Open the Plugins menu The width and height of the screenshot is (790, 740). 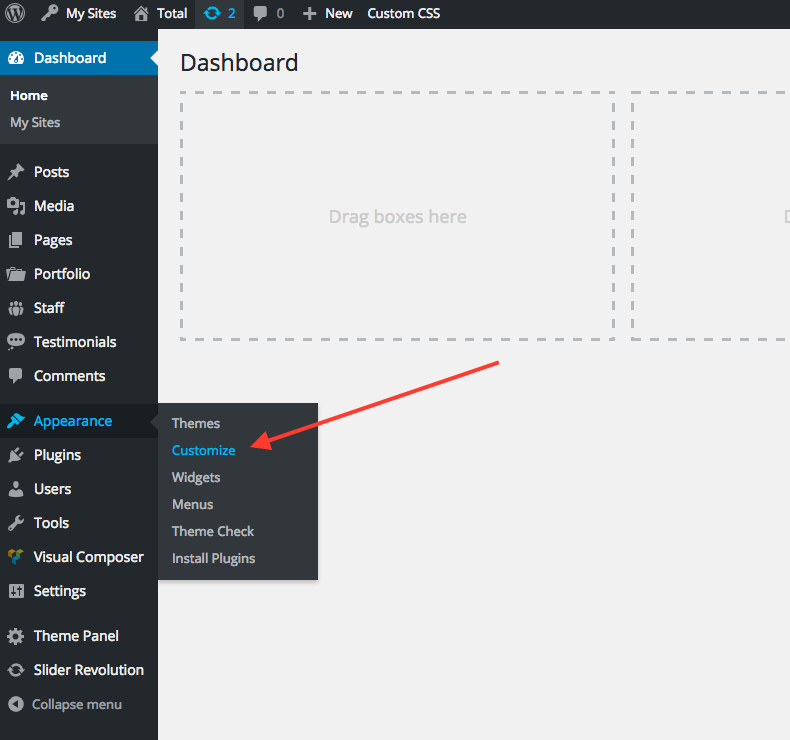pyautogui.click(x=57, y=455)
